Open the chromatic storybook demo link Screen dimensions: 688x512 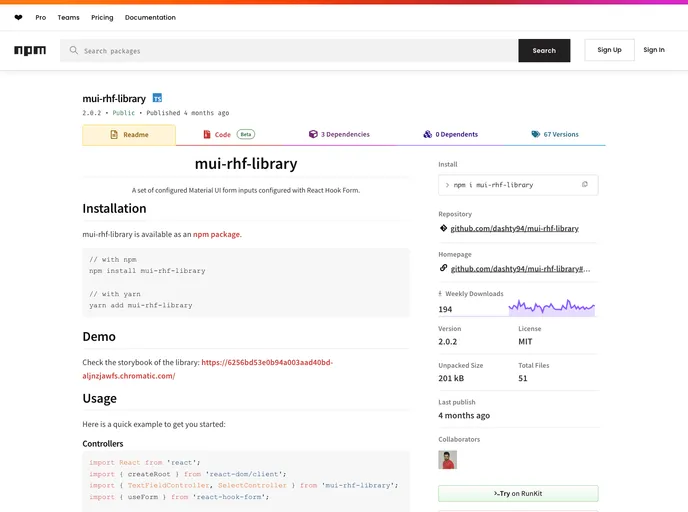[208, 369]
